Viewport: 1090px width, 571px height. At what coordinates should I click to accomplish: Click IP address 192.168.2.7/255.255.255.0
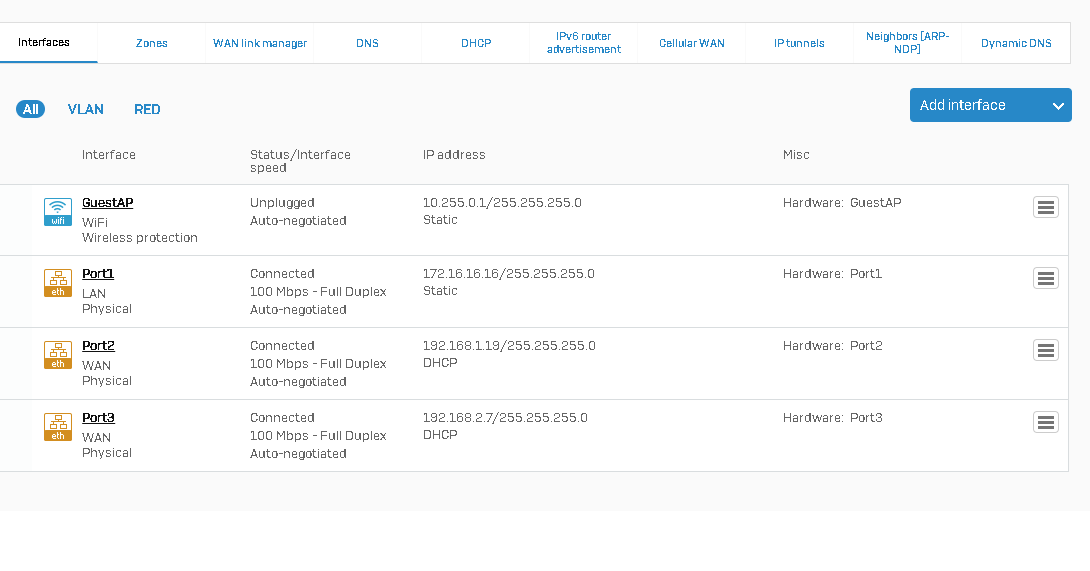505,417
